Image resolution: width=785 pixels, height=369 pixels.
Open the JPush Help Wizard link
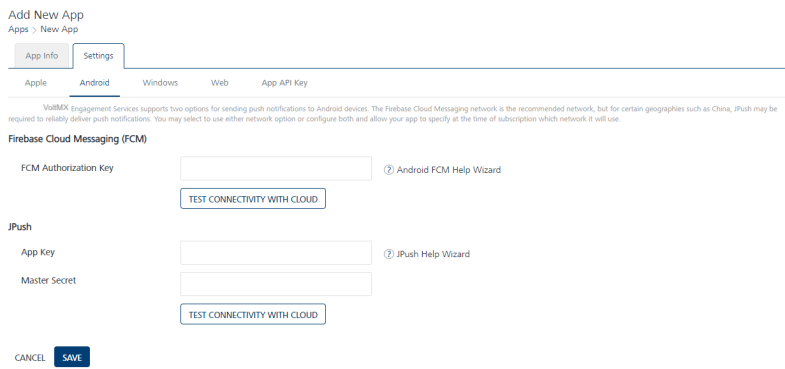433,254
